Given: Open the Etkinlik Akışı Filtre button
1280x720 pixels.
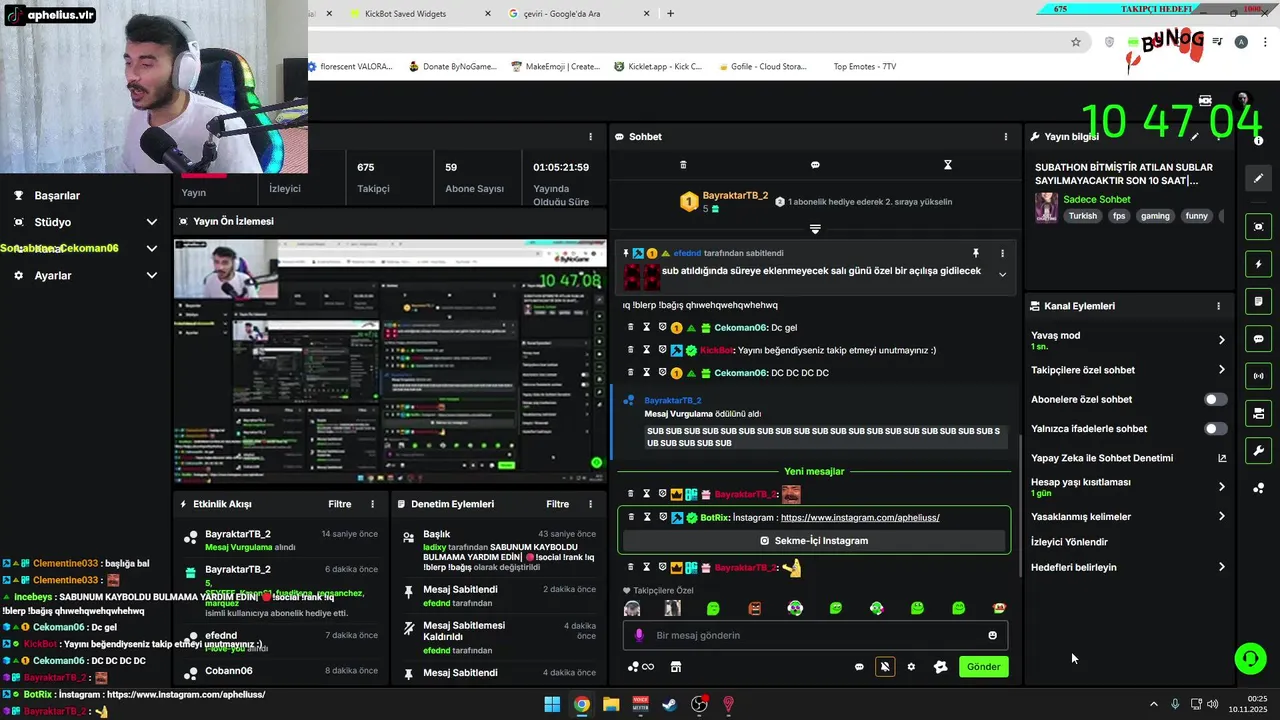Looking at the screenshot, I should (339, 504).
